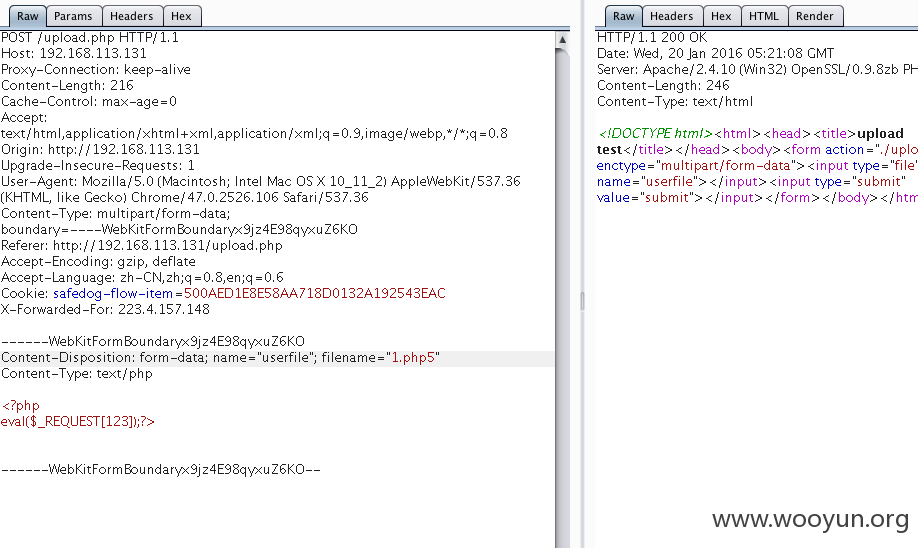The width and height of the screenshot is (918, 548).
Task: Click the Cache-Control: max-age=0 header
Action: [89, 101]
